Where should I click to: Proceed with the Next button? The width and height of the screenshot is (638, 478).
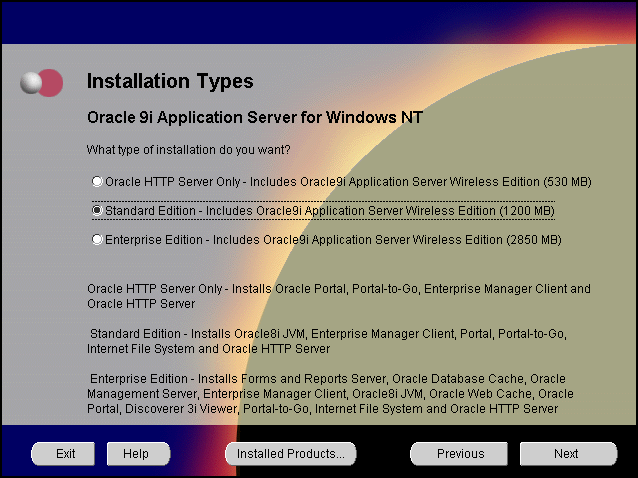(568, 454)
